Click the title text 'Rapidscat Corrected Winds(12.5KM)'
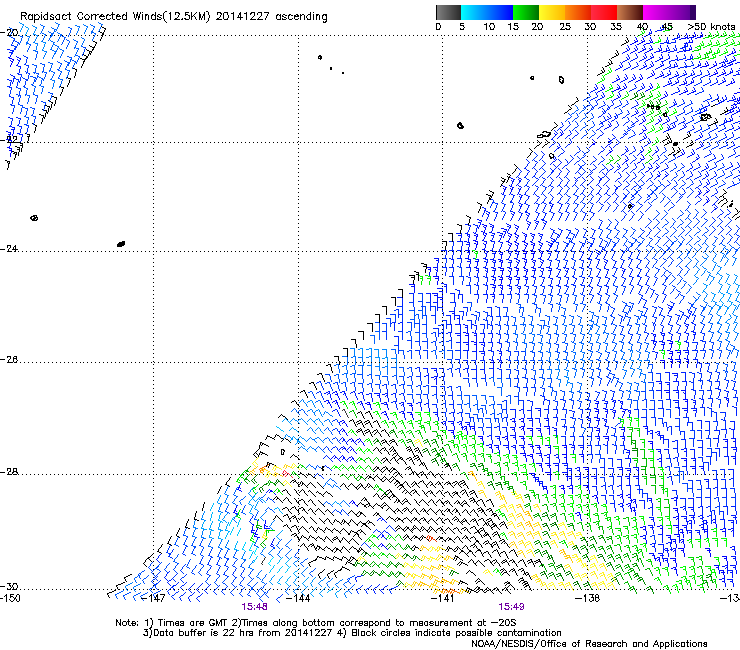This screenshot has width=740, height=650. click(x=115, y=17)
